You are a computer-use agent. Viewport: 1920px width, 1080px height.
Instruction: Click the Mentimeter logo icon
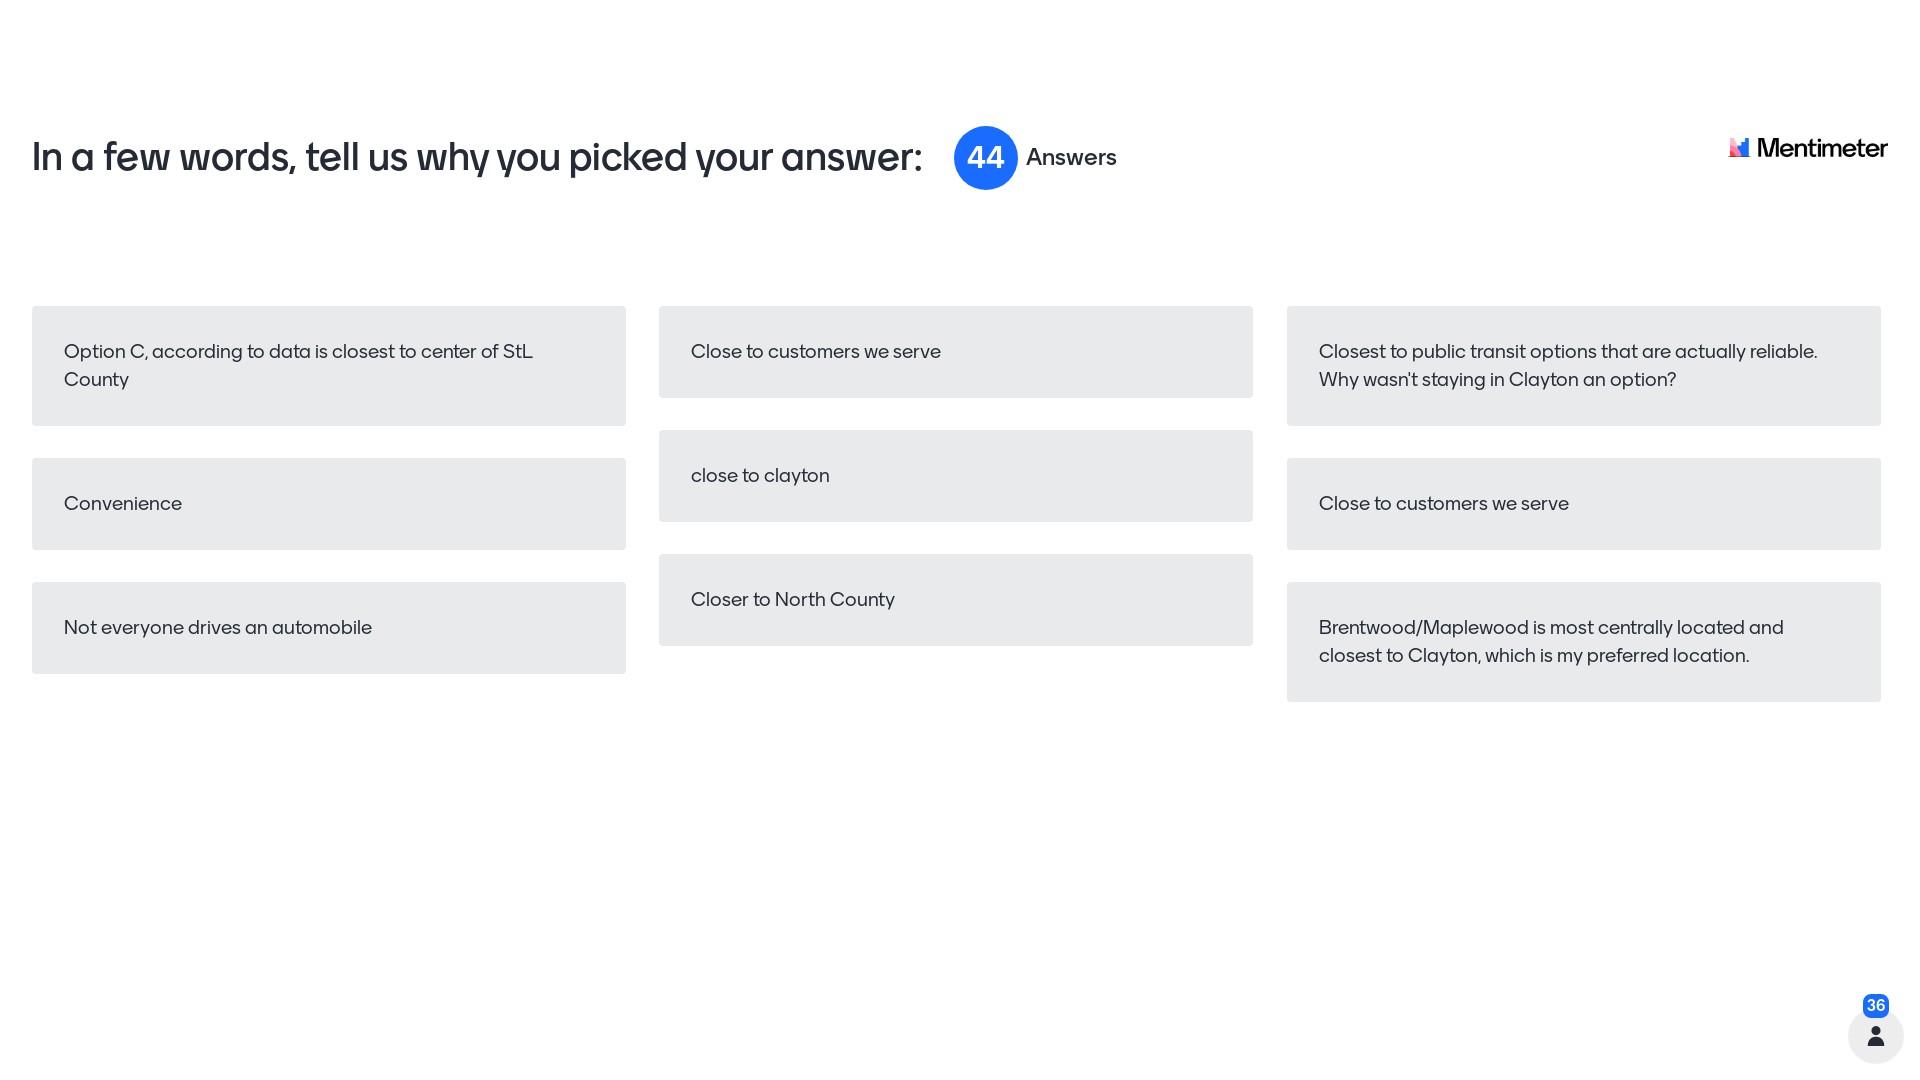coord(1739,148)
